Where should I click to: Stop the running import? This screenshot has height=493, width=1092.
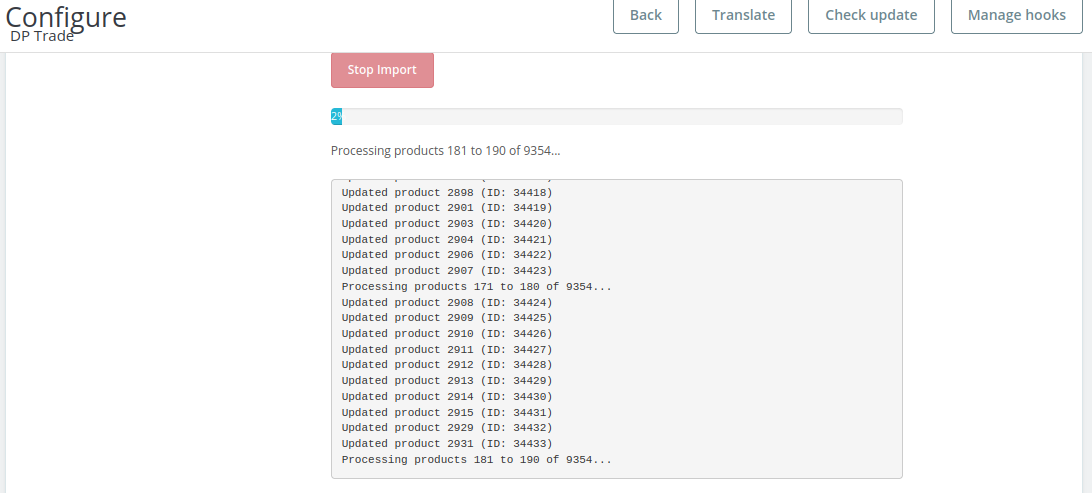tap(382, 70)
